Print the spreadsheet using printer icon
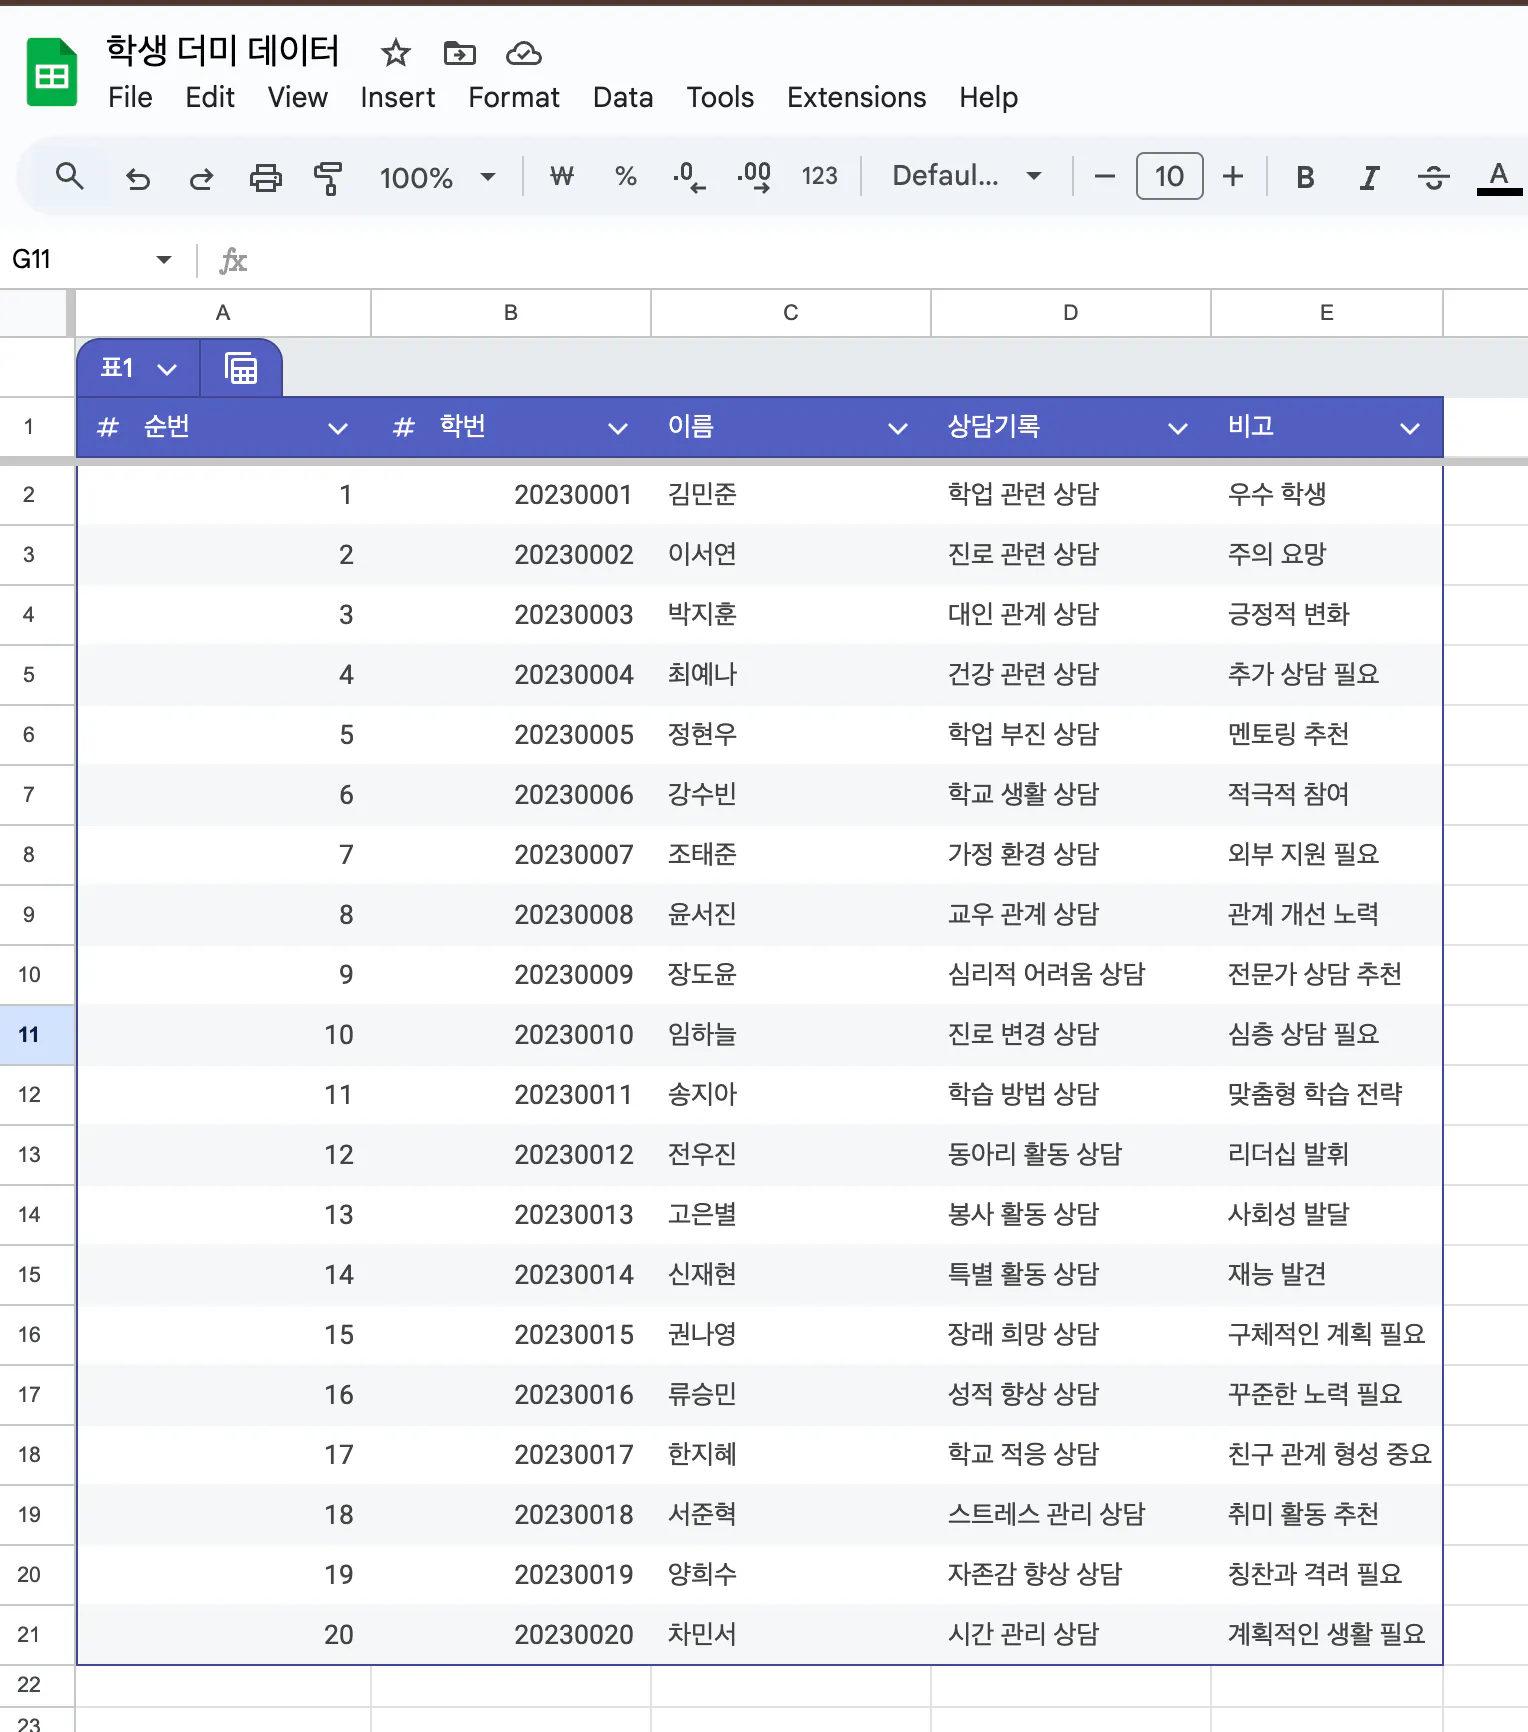This screenshot has width=1528, height=1732. tap(265, 178)
